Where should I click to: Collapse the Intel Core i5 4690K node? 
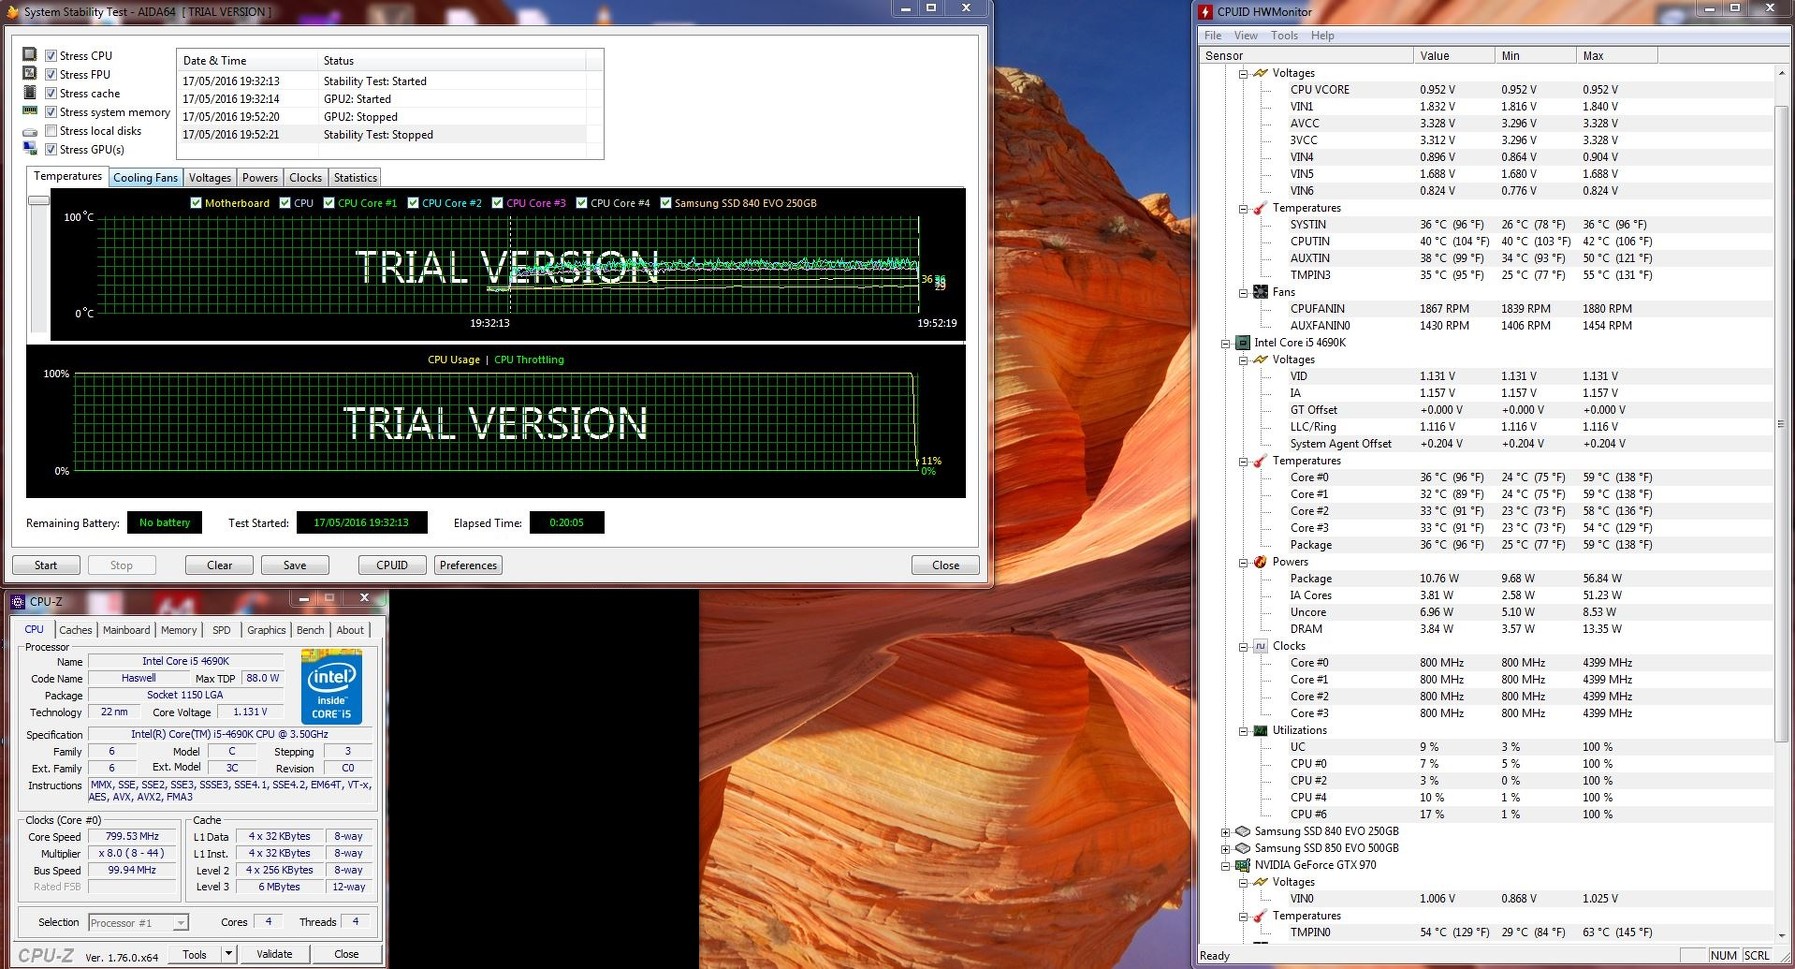pyautogui.click(x=1225, y=343)
